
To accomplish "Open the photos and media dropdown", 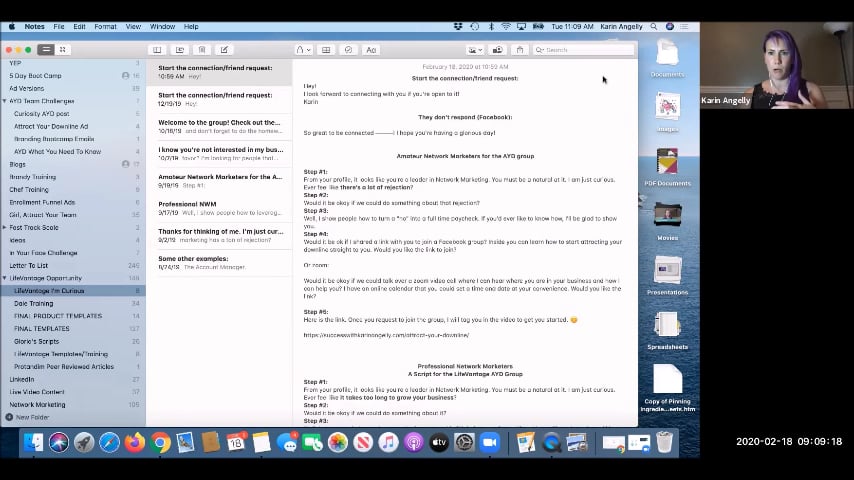I will click(474, 50).
